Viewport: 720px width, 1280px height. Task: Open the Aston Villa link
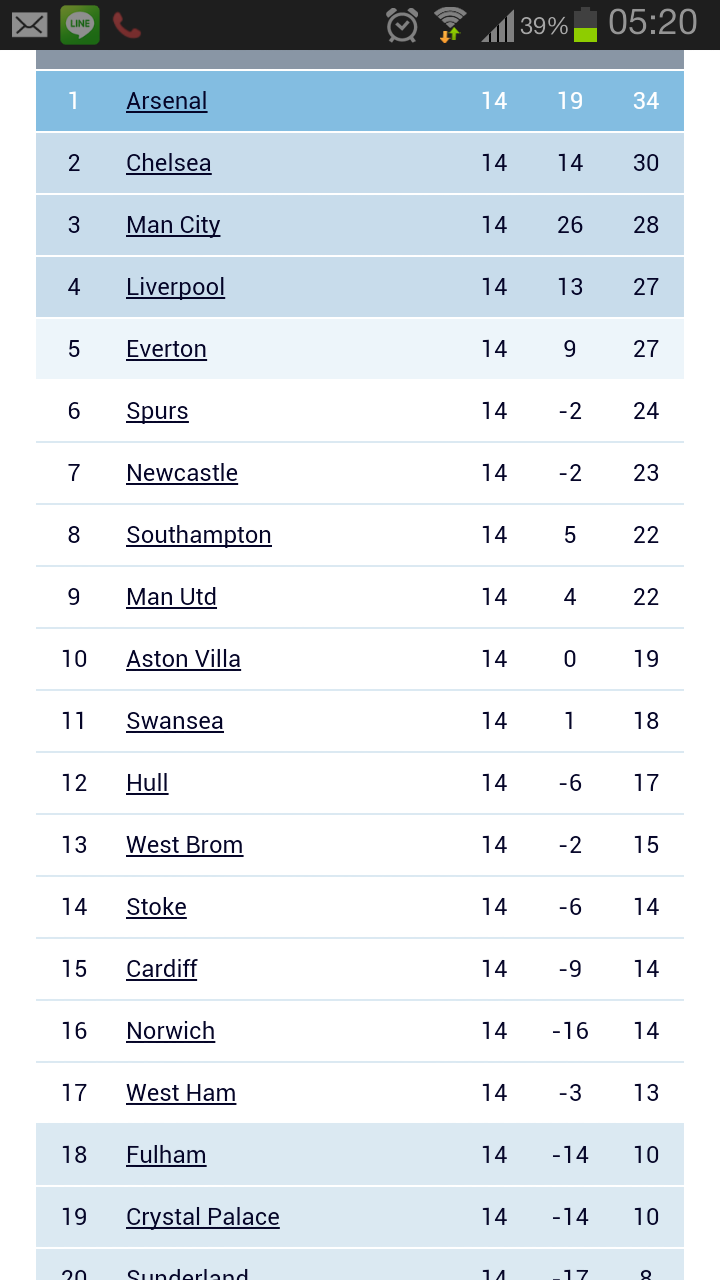183,659
